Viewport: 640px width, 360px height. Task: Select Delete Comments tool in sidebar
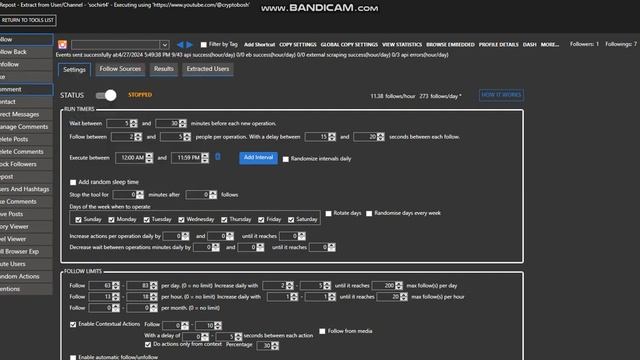click(26, 151)
